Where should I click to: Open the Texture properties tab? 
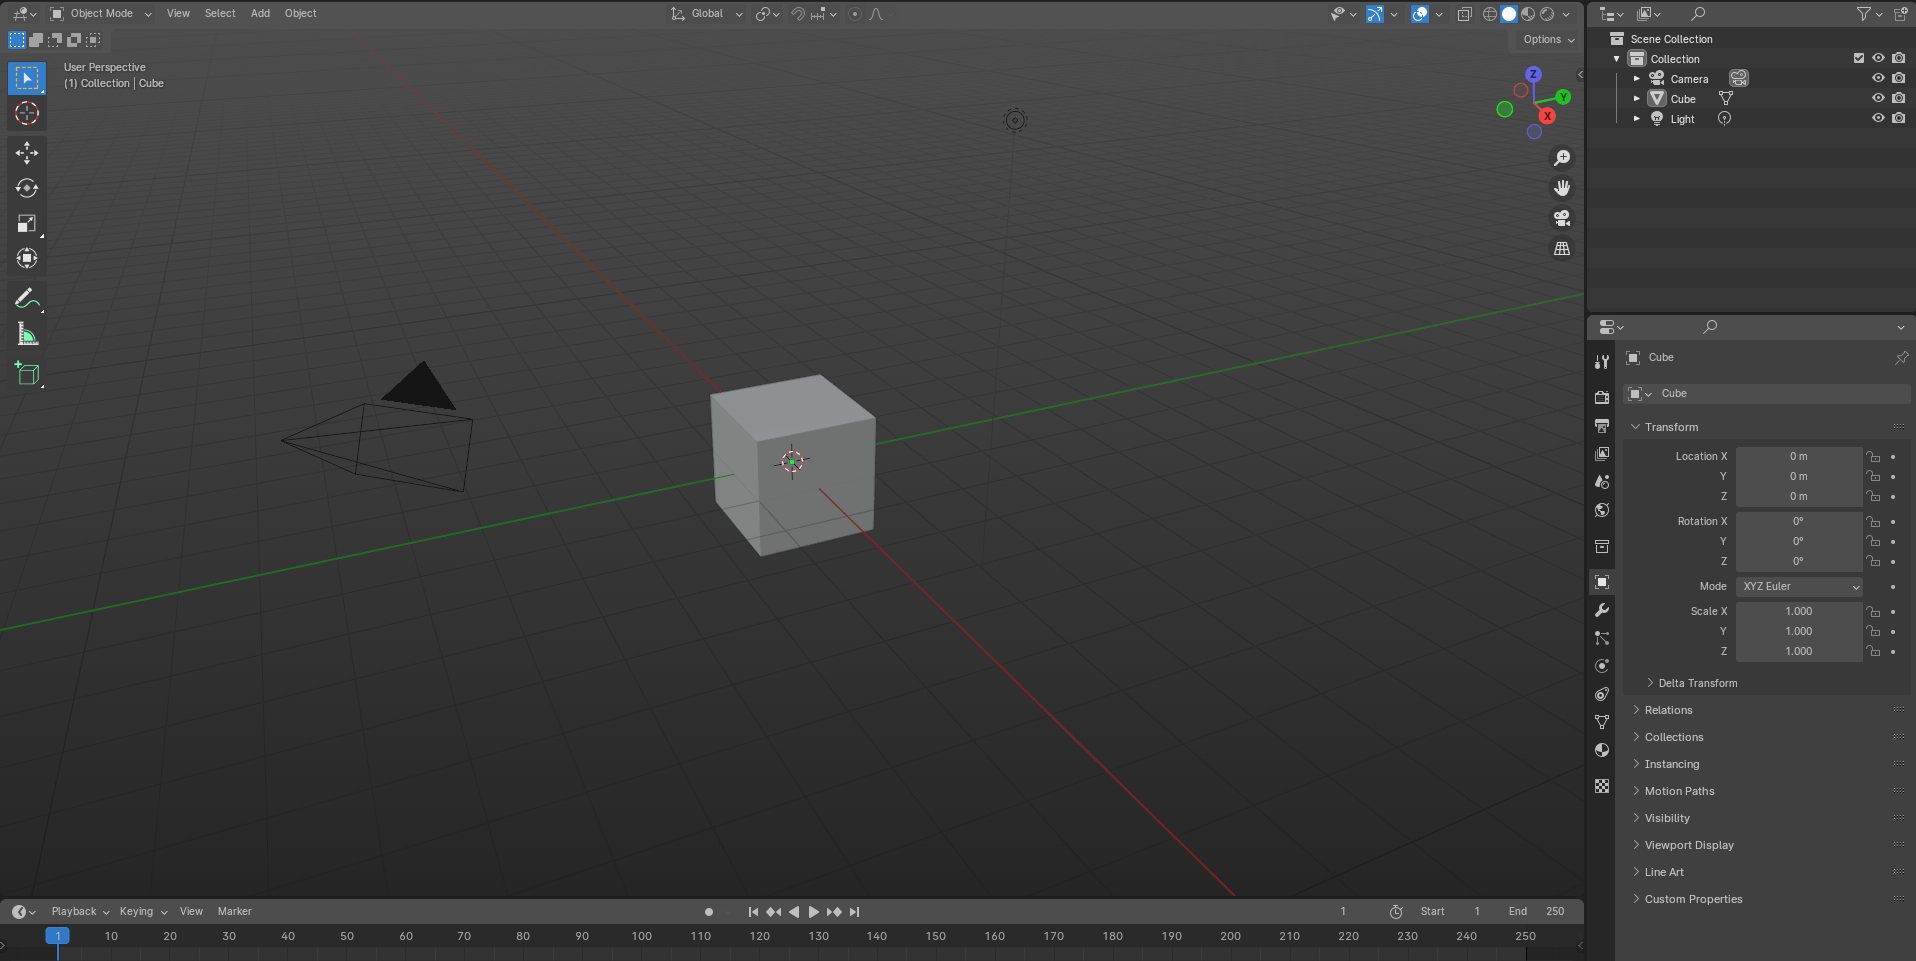click(1602, 786)
